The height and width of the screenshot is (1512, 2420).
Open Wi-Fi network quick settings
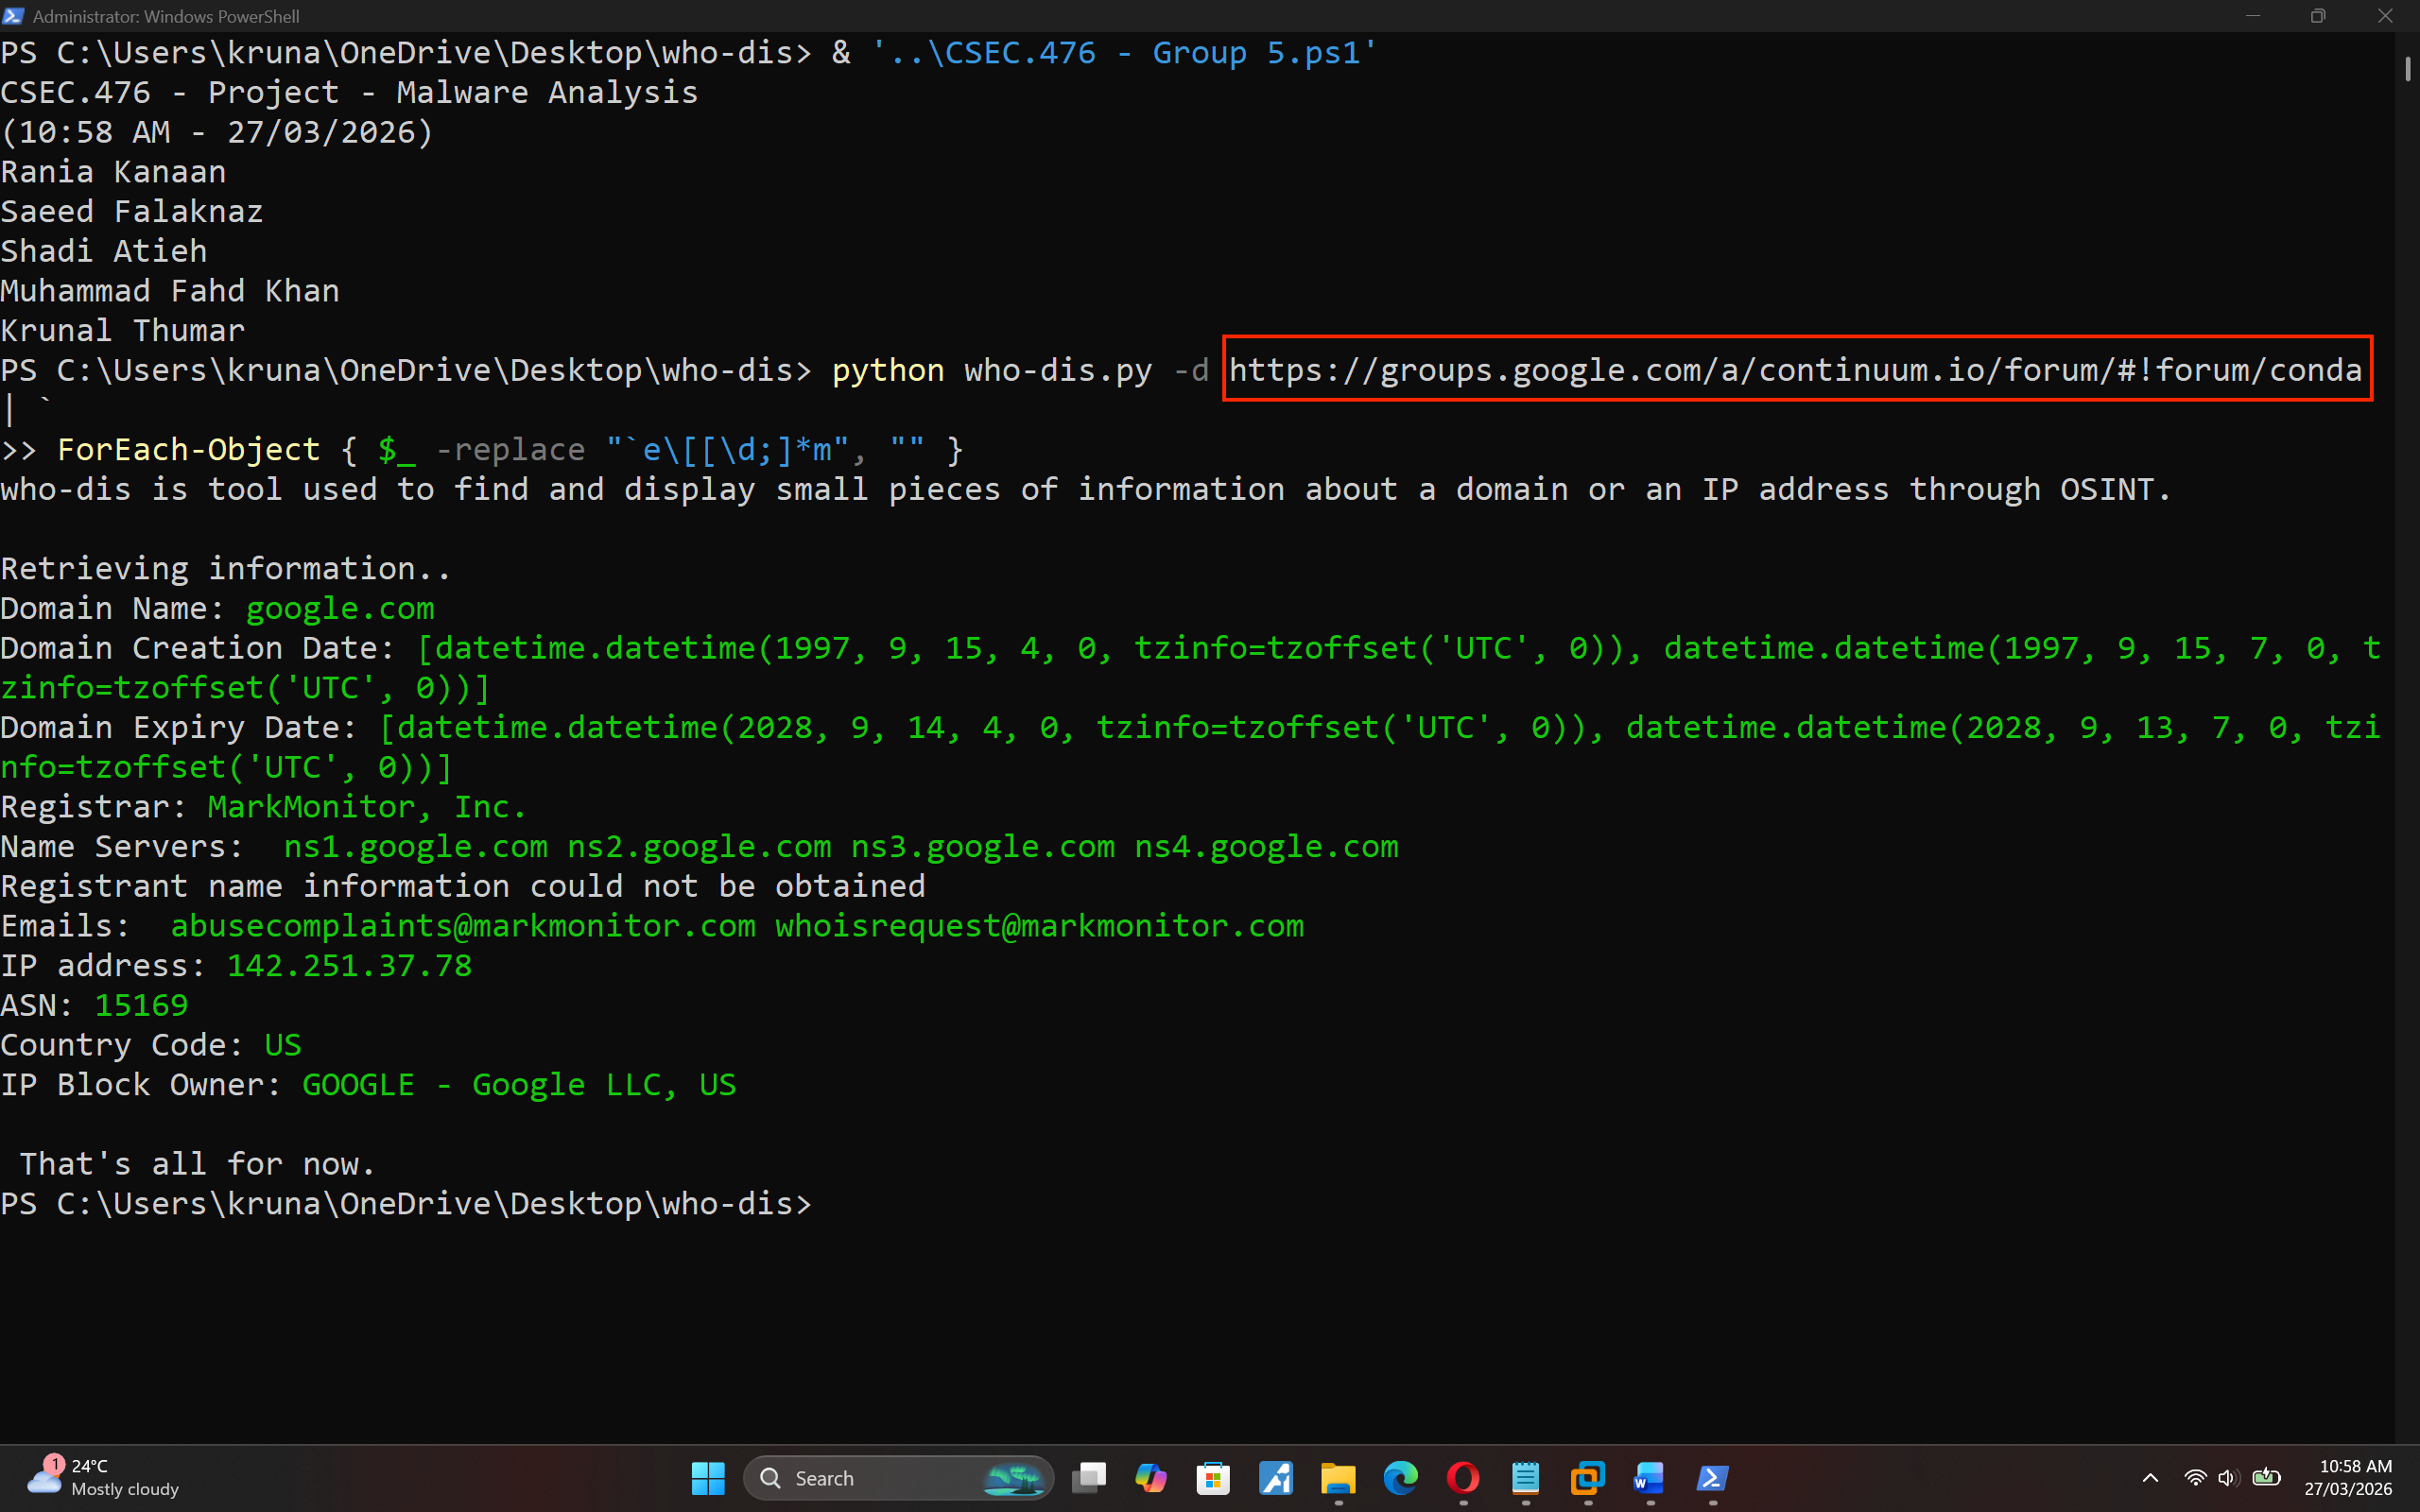click(2195, 1477)
